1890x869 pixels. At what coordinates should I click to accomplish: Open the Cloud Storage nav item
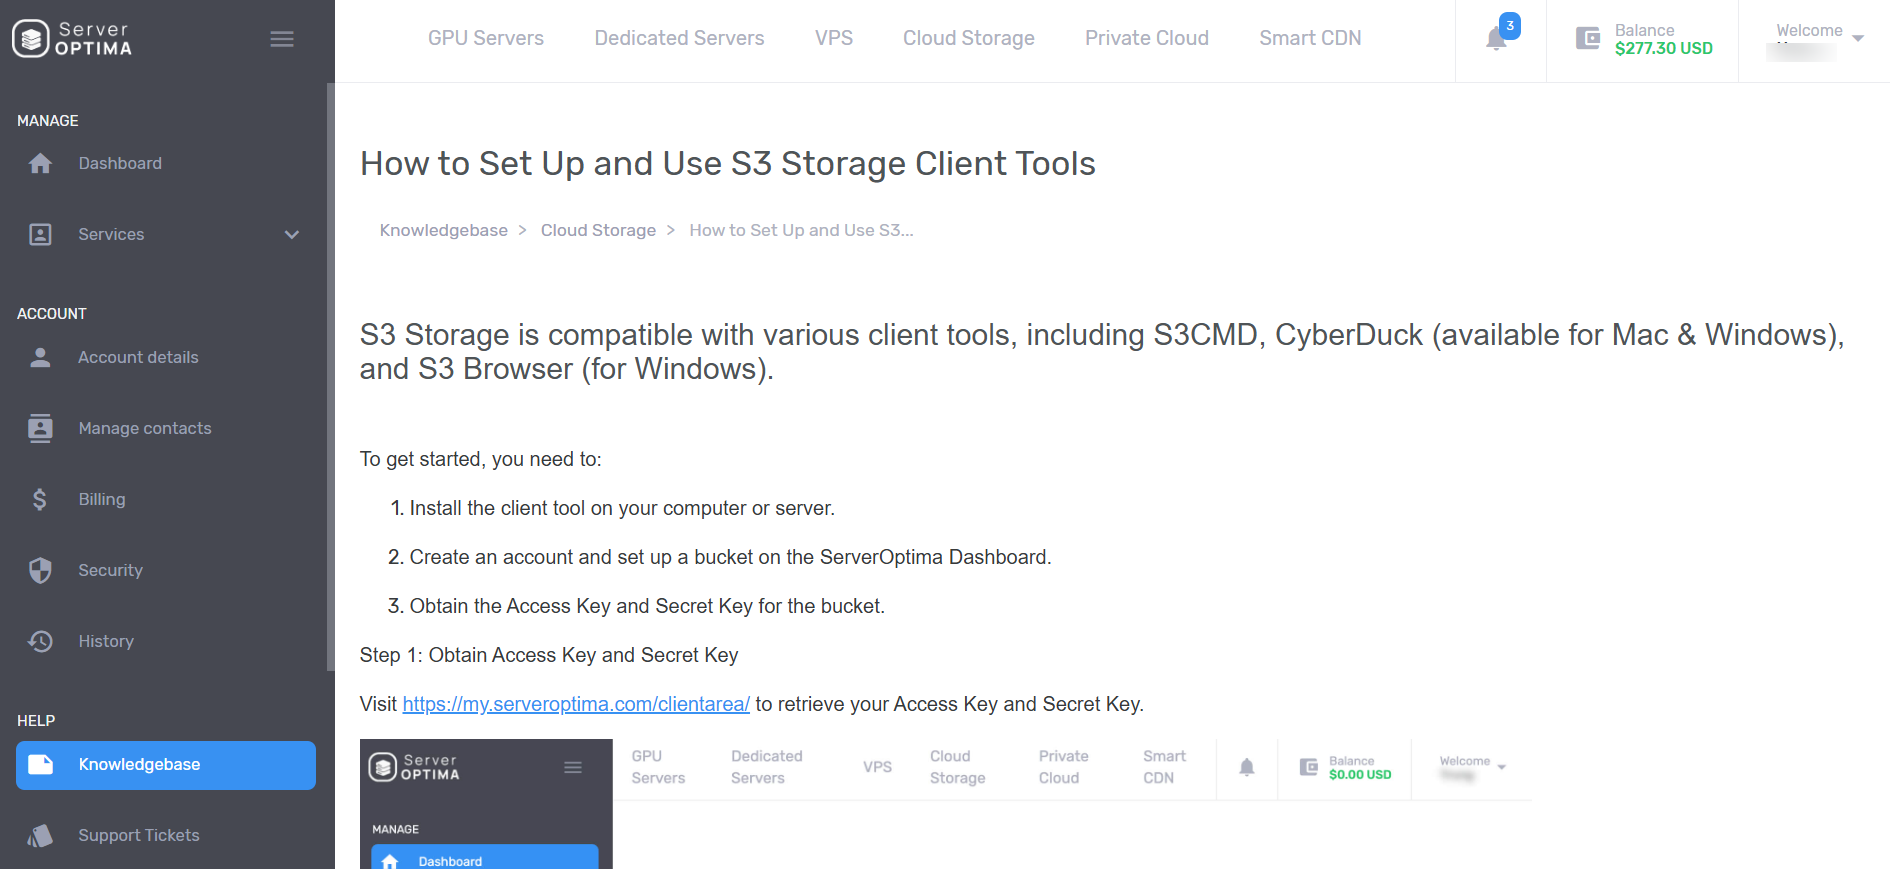[968, 38]
